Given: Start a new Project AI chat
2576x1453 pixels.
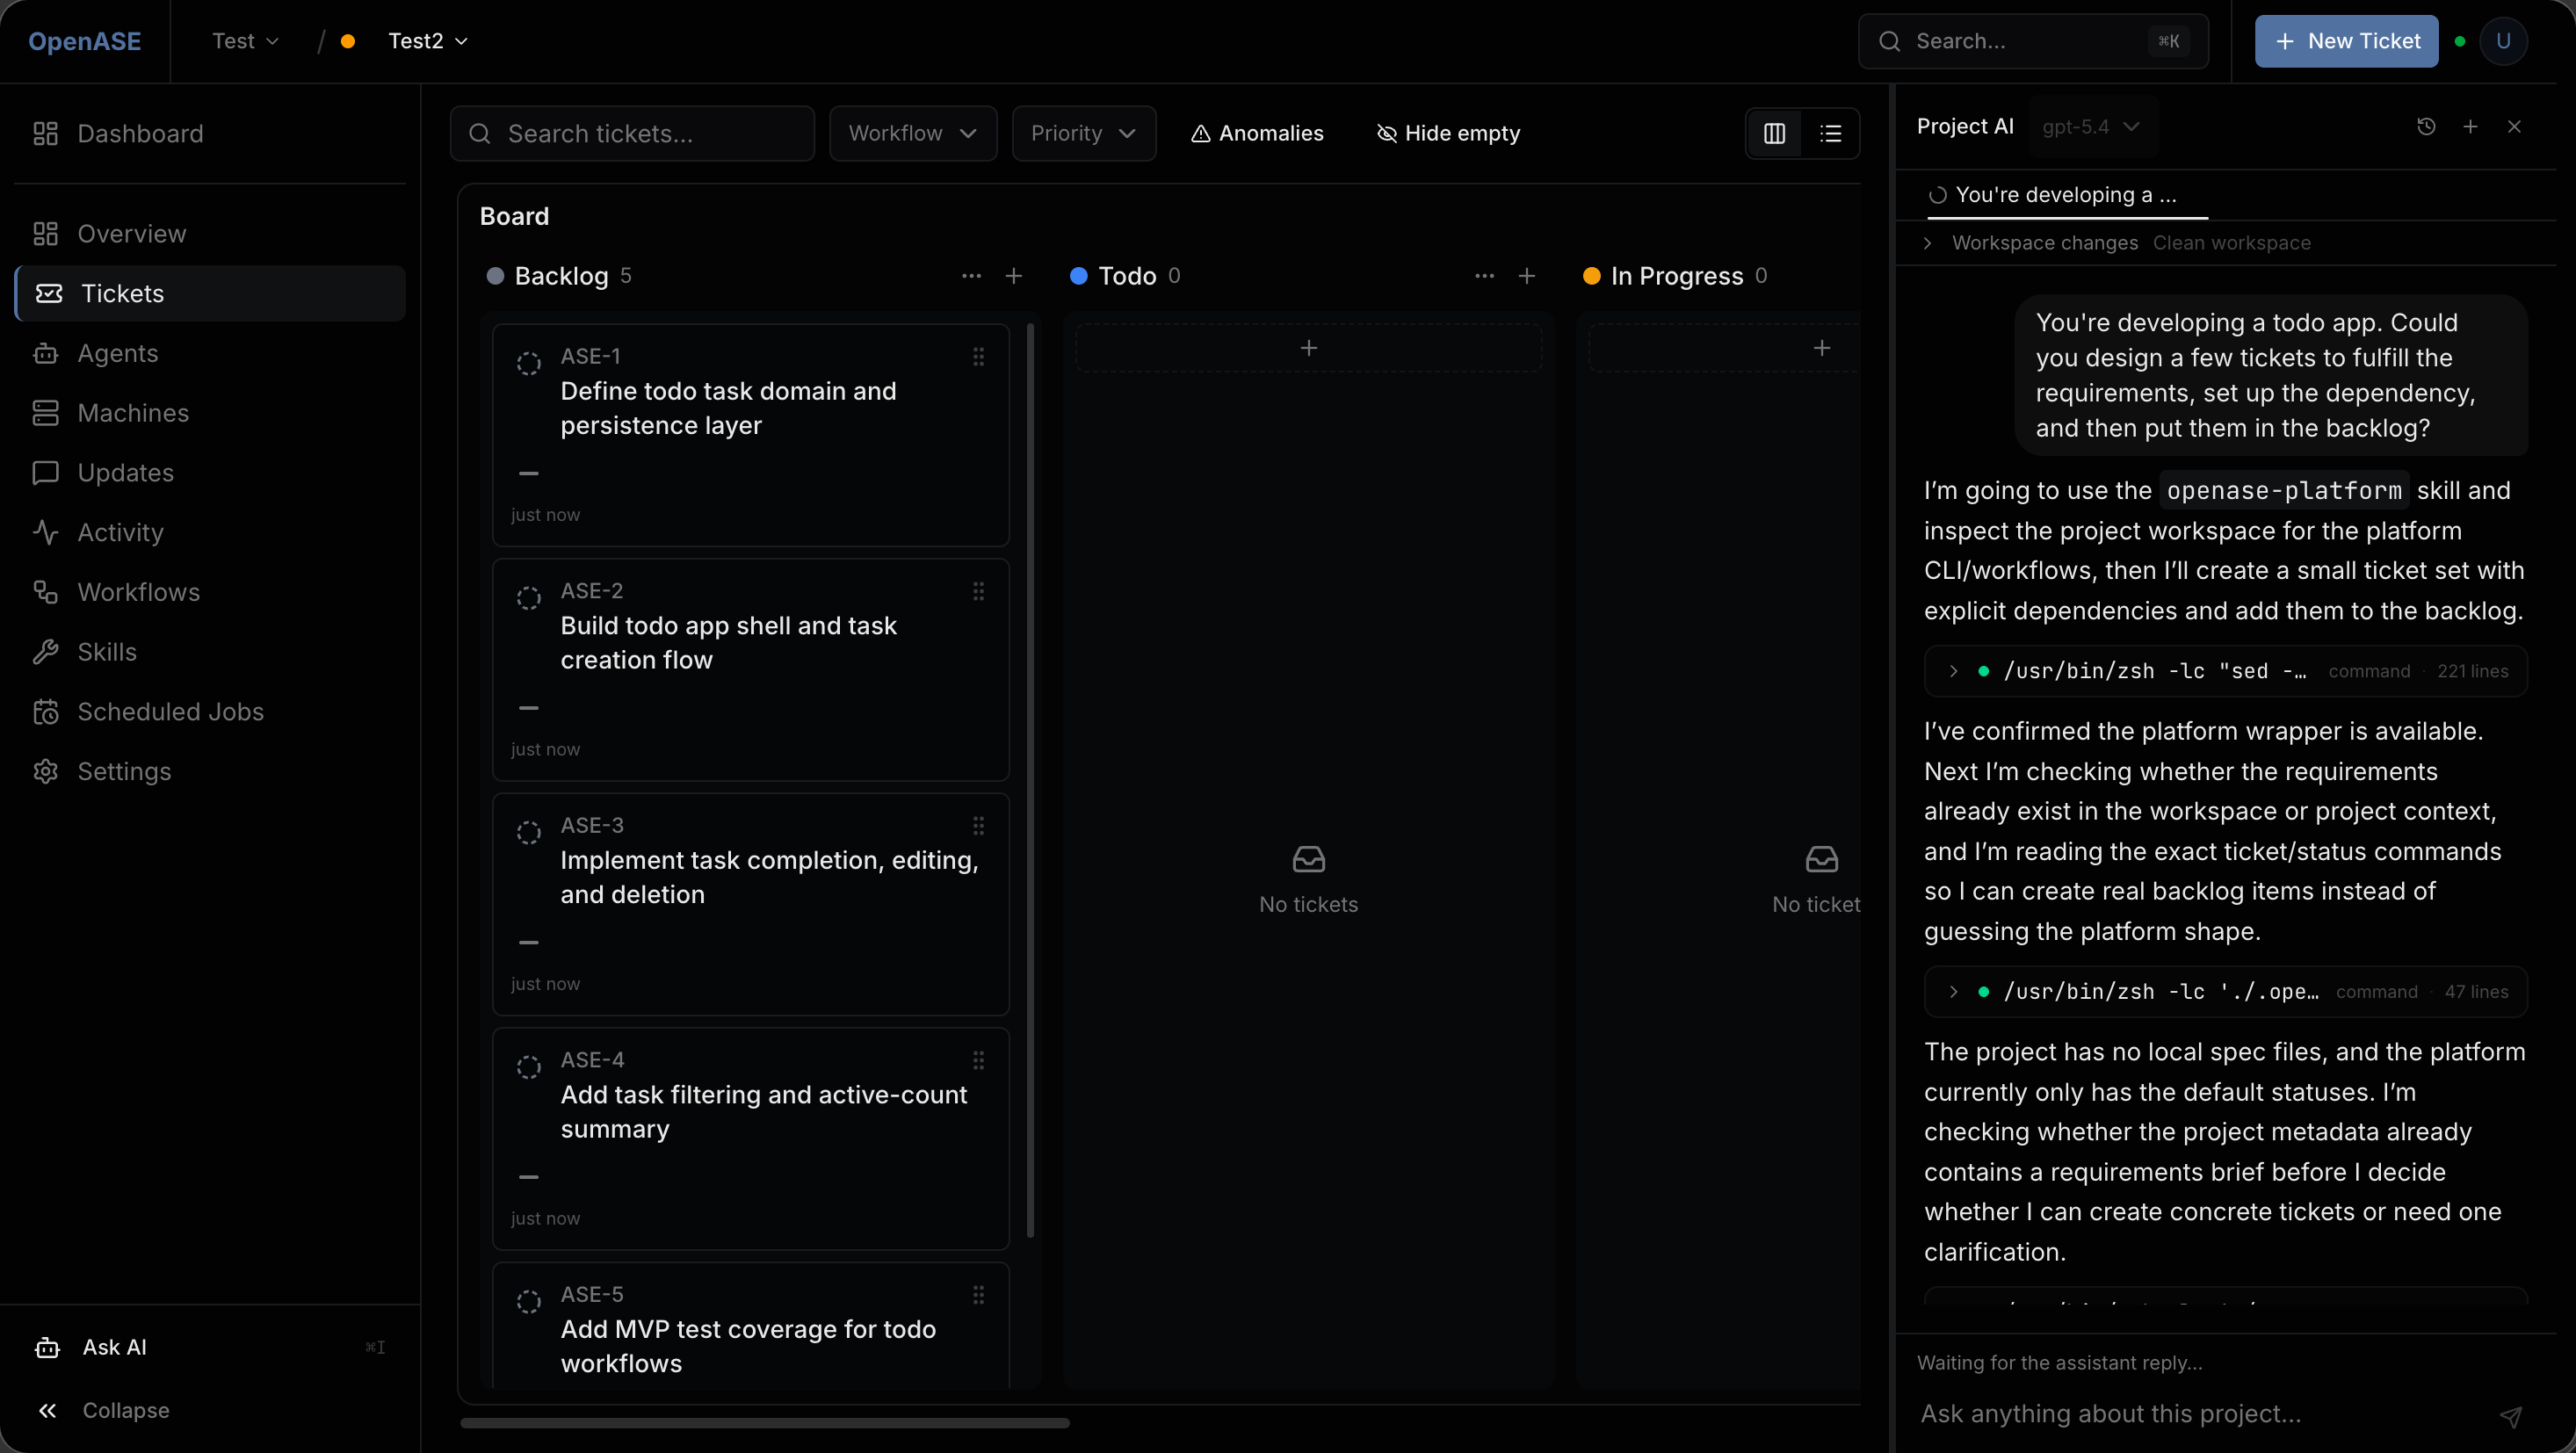Looking at the screenshot, I should pyautogui.click(x=2470, y=126).
